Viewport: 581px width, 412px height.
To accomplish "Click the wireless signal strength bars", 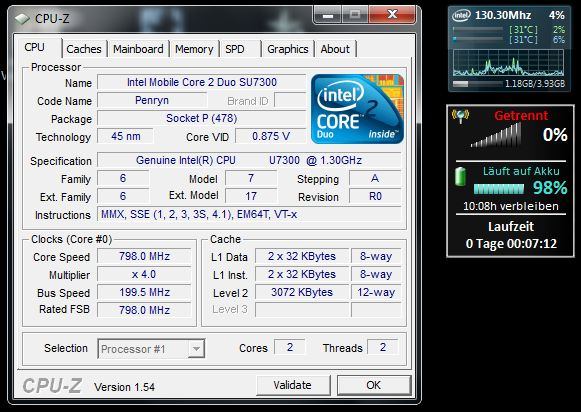I will [x=496, y=135].
